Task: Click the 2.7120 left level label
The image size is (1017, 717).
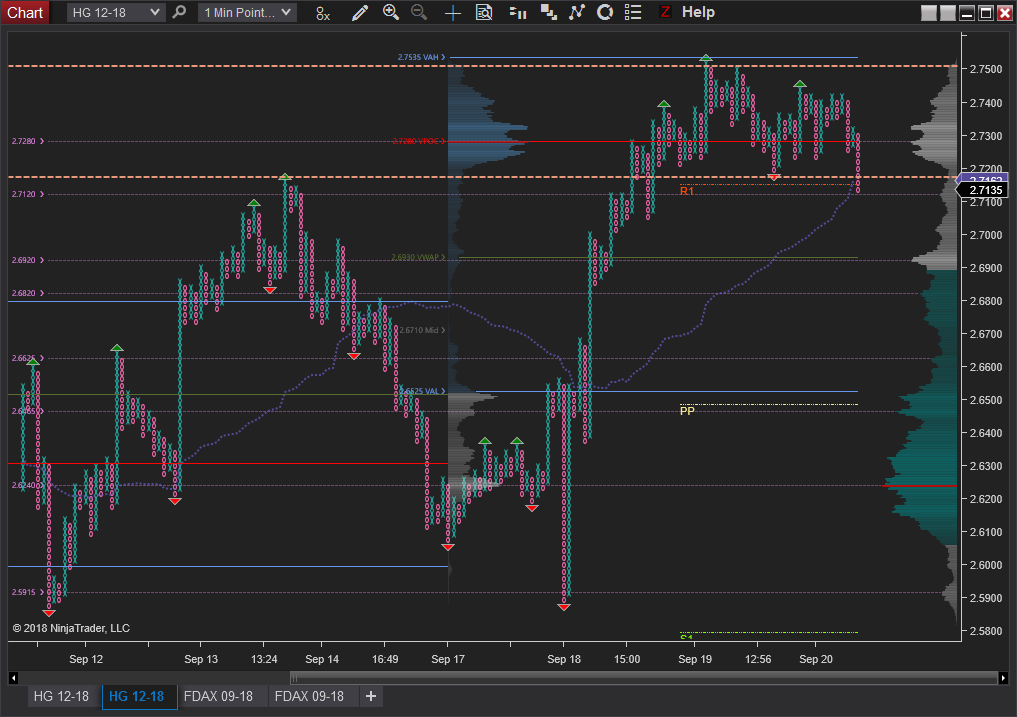Action: coord(28,194)
